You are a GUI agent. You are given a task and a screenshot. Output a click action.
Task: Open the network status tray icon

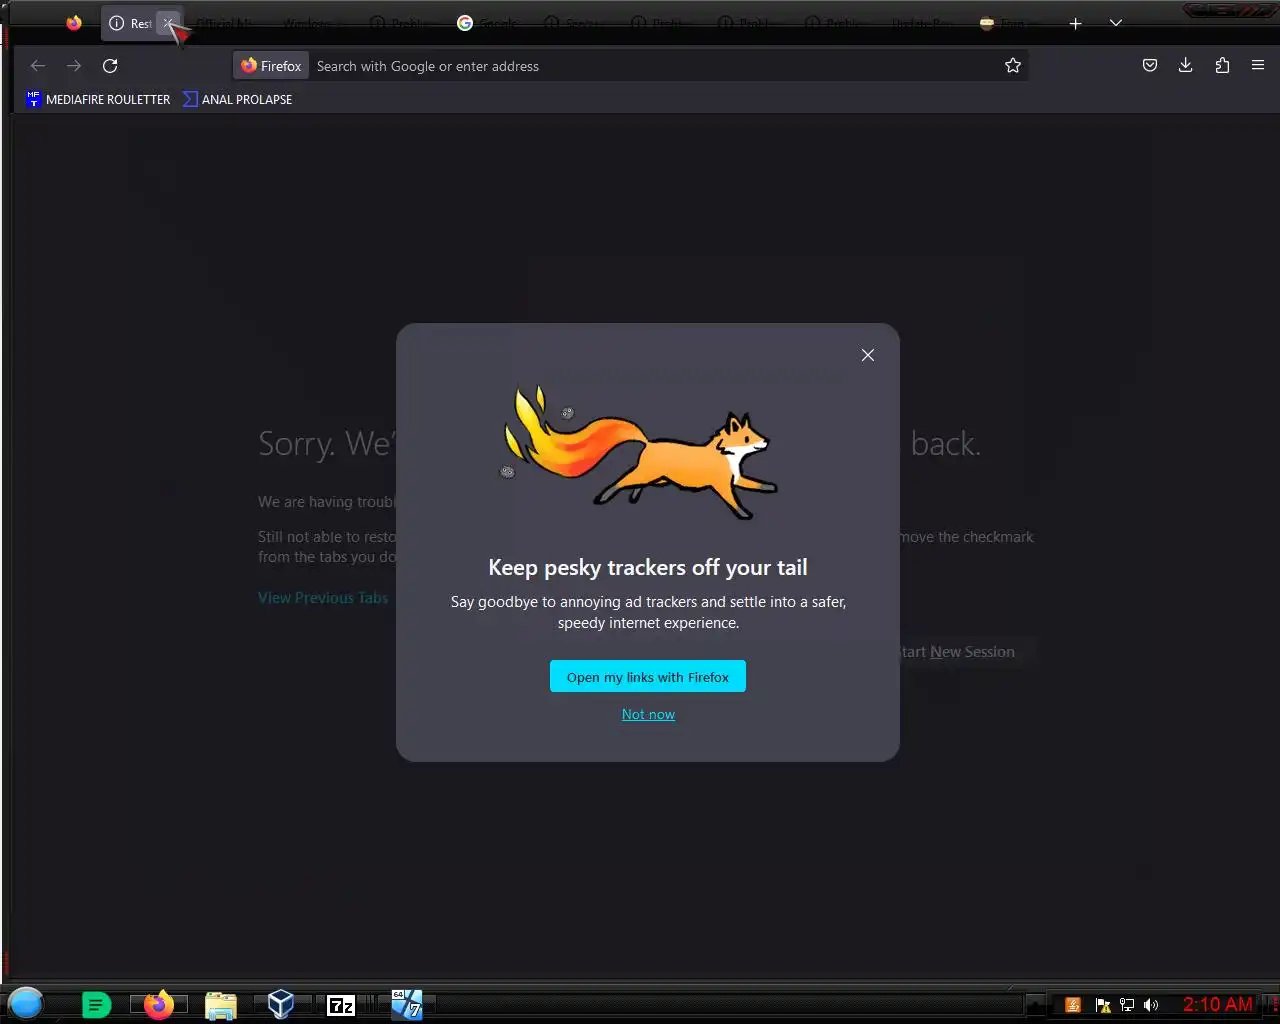(1127, 1005)
